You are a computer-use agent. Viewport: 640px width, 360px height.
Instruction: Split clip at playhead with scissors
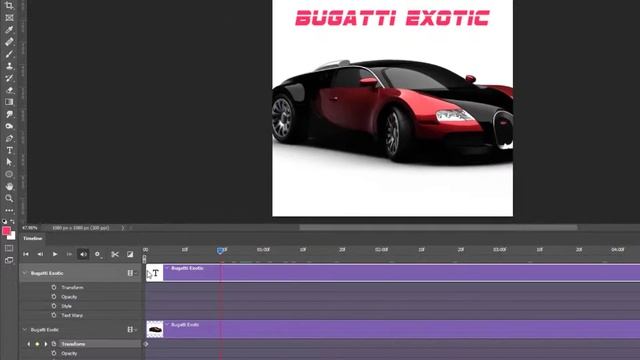(x=115, y=254)
